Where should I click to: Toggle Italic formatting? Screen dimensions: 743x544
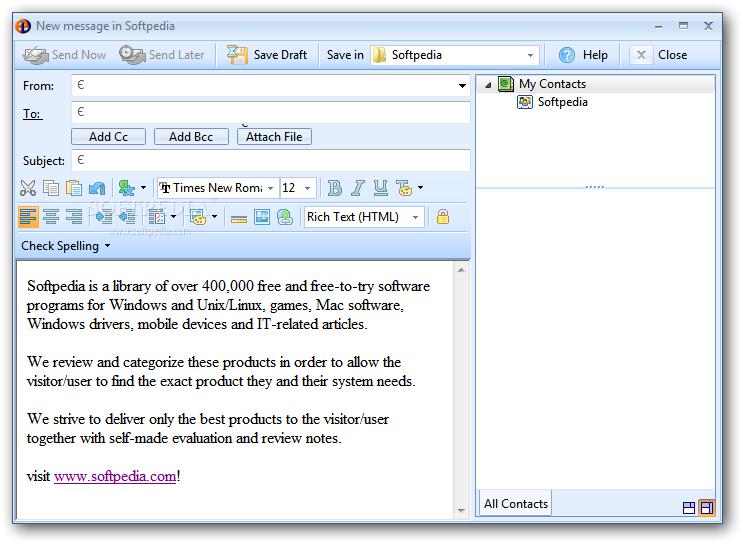pyautogui.click(x=358, y=188)
